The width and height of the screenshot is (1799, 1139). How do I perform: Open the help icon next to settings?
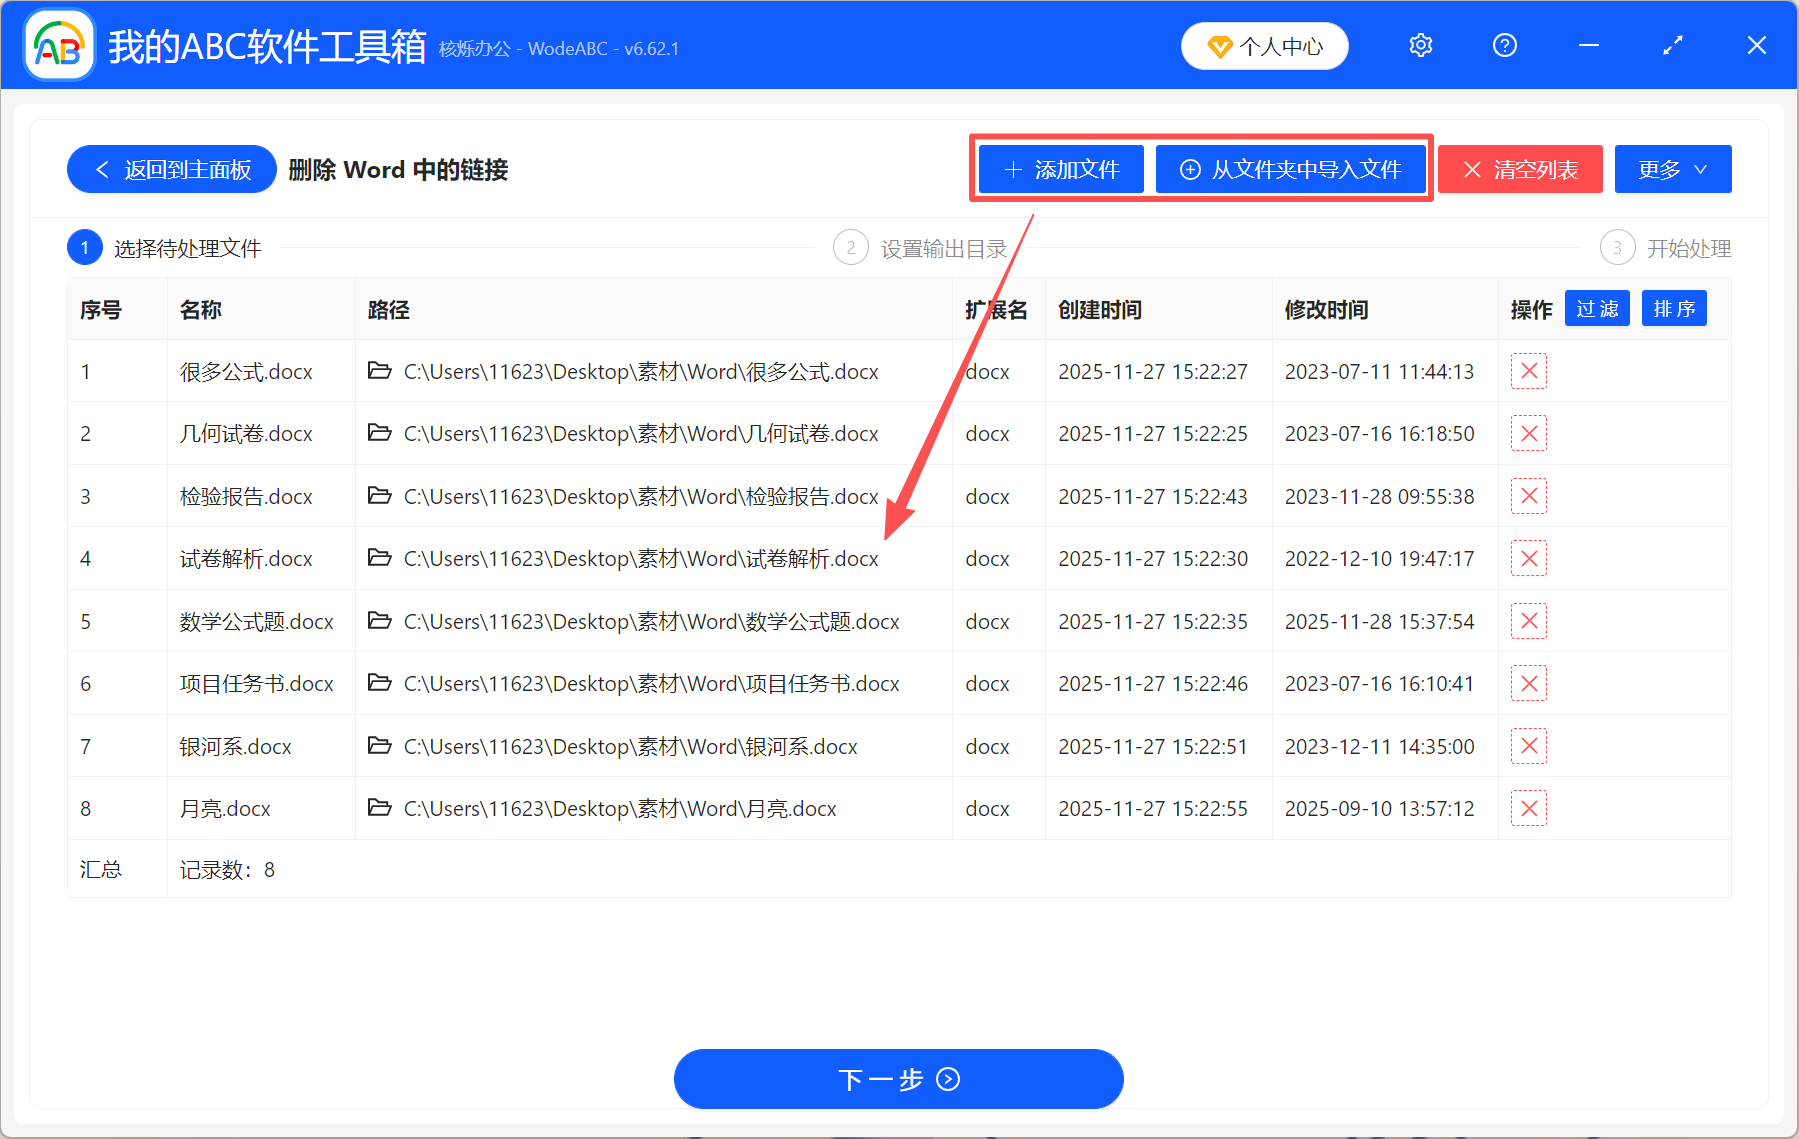[1504, 45]
